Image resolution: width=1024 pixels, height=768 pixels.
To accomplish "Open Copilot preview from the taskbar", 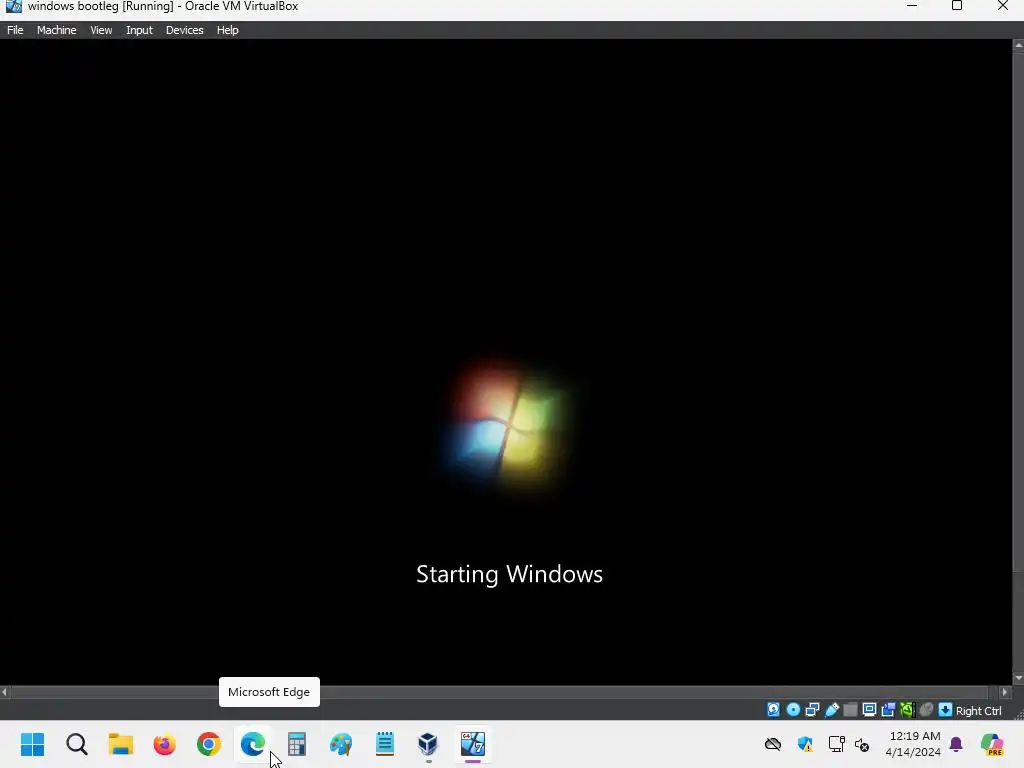I will [992, 744].
